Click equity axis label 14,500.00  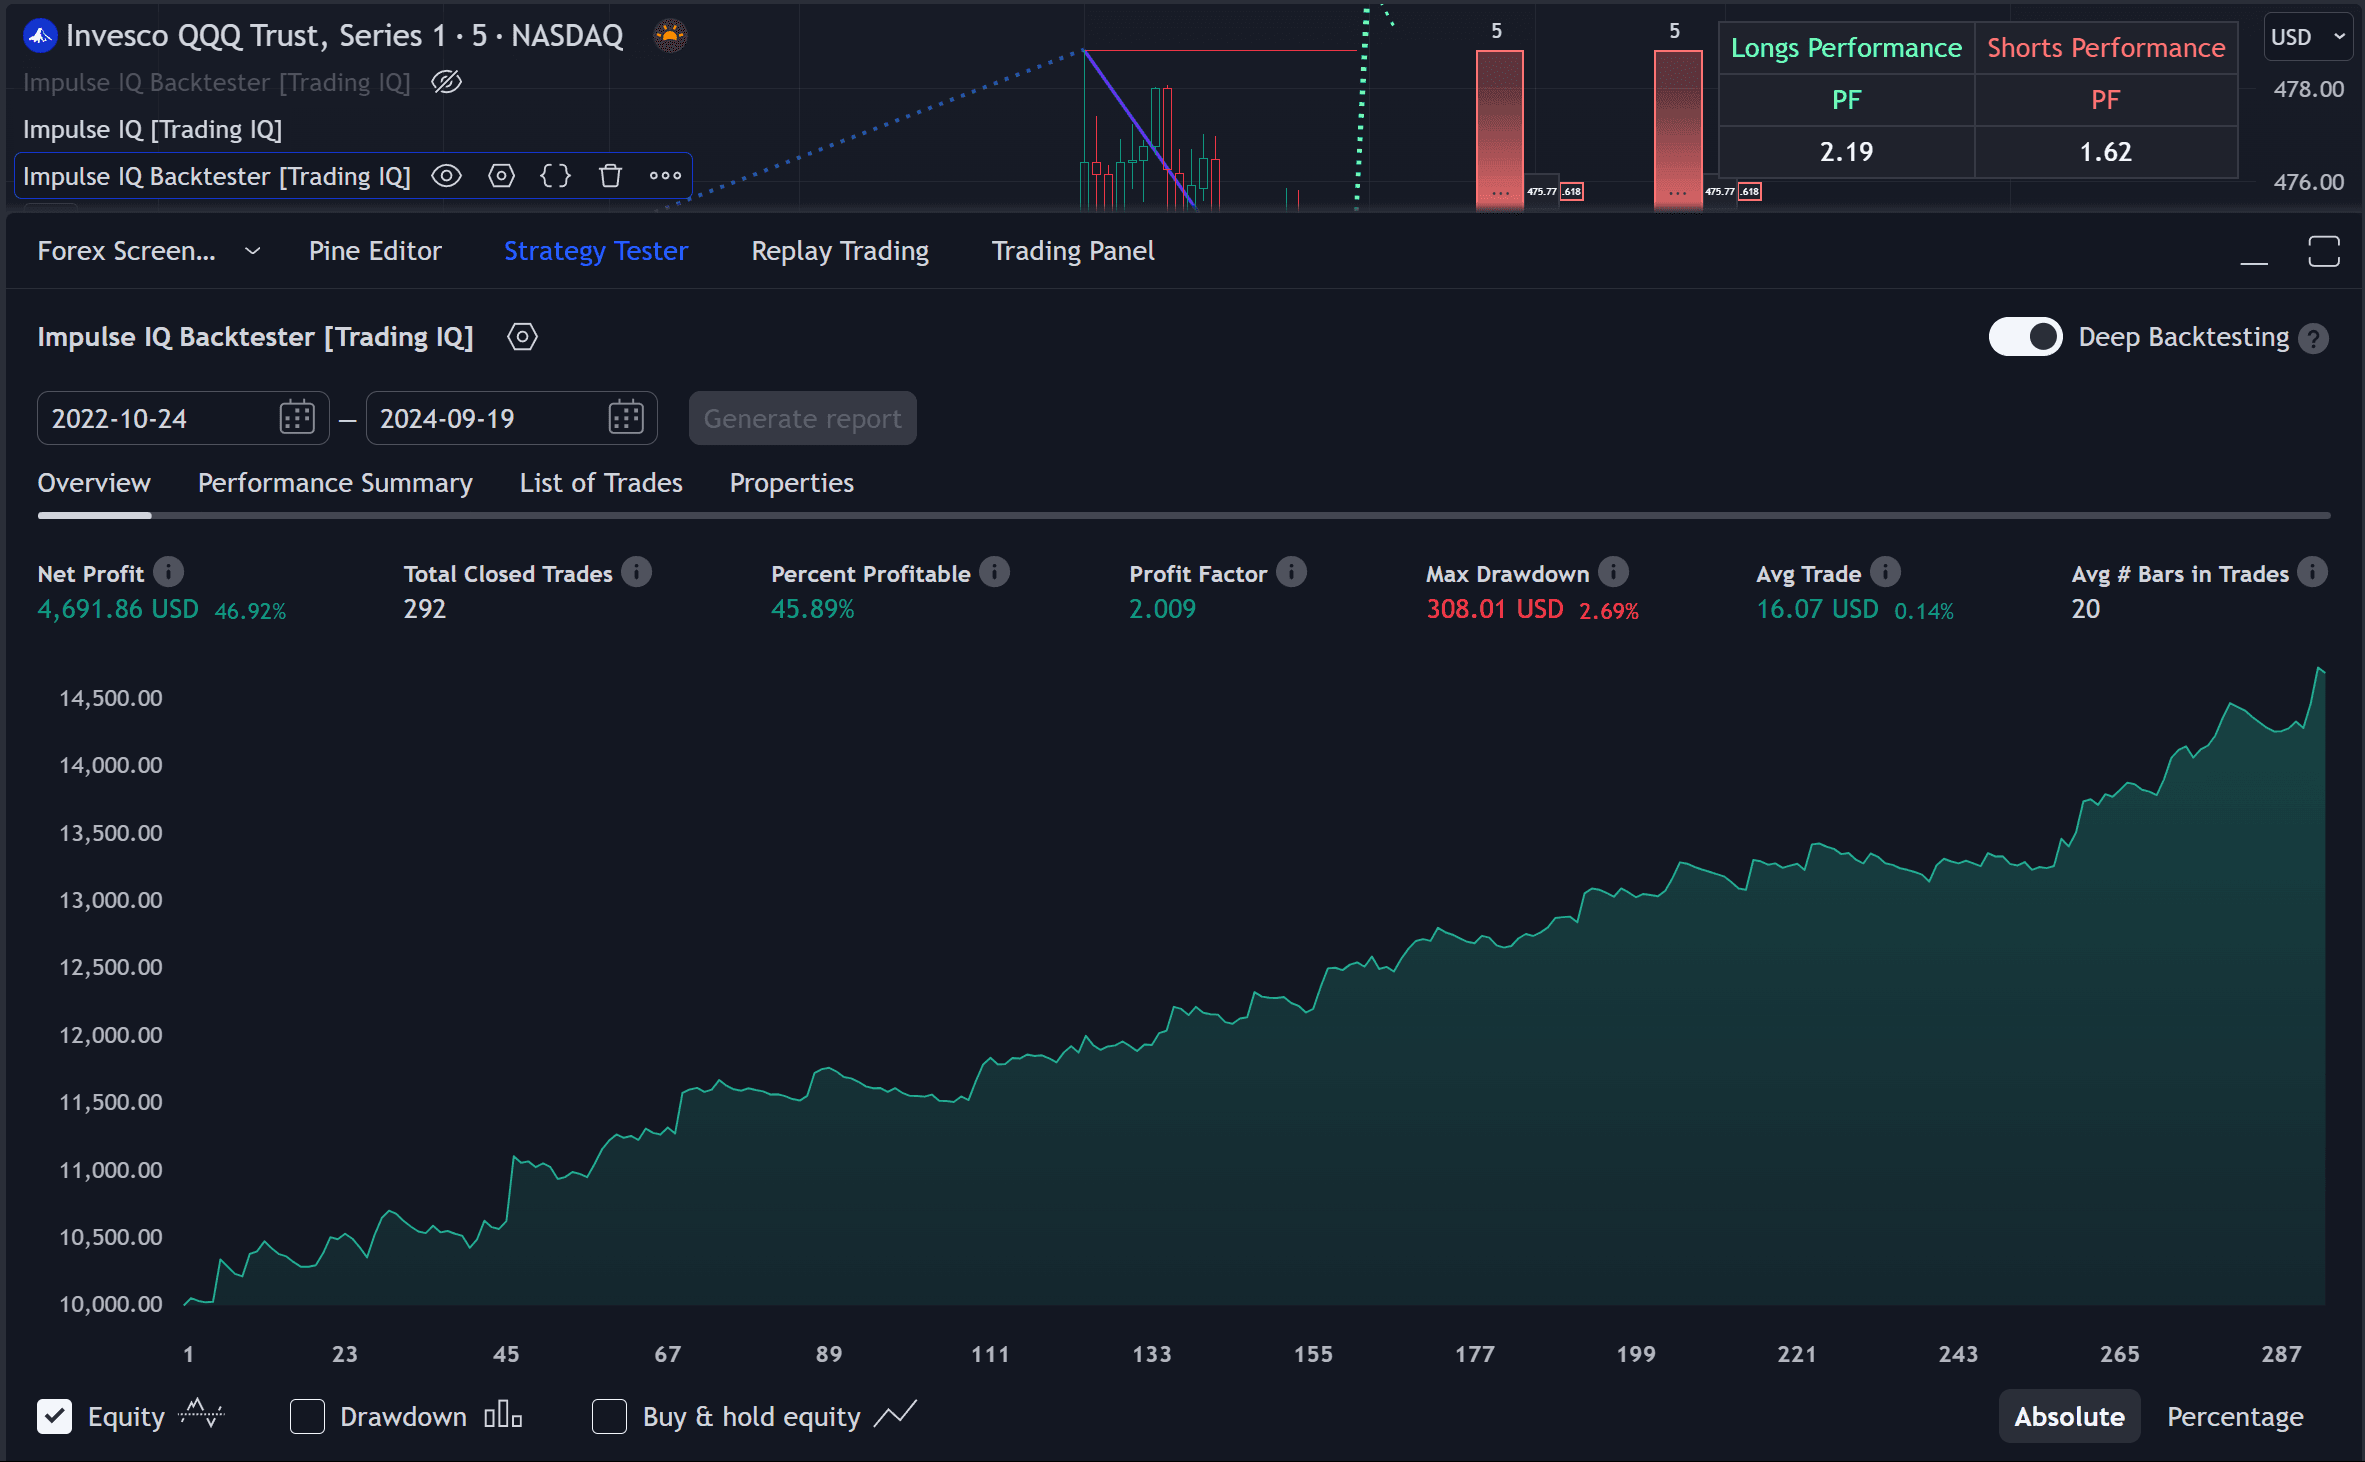coord(110,698)
